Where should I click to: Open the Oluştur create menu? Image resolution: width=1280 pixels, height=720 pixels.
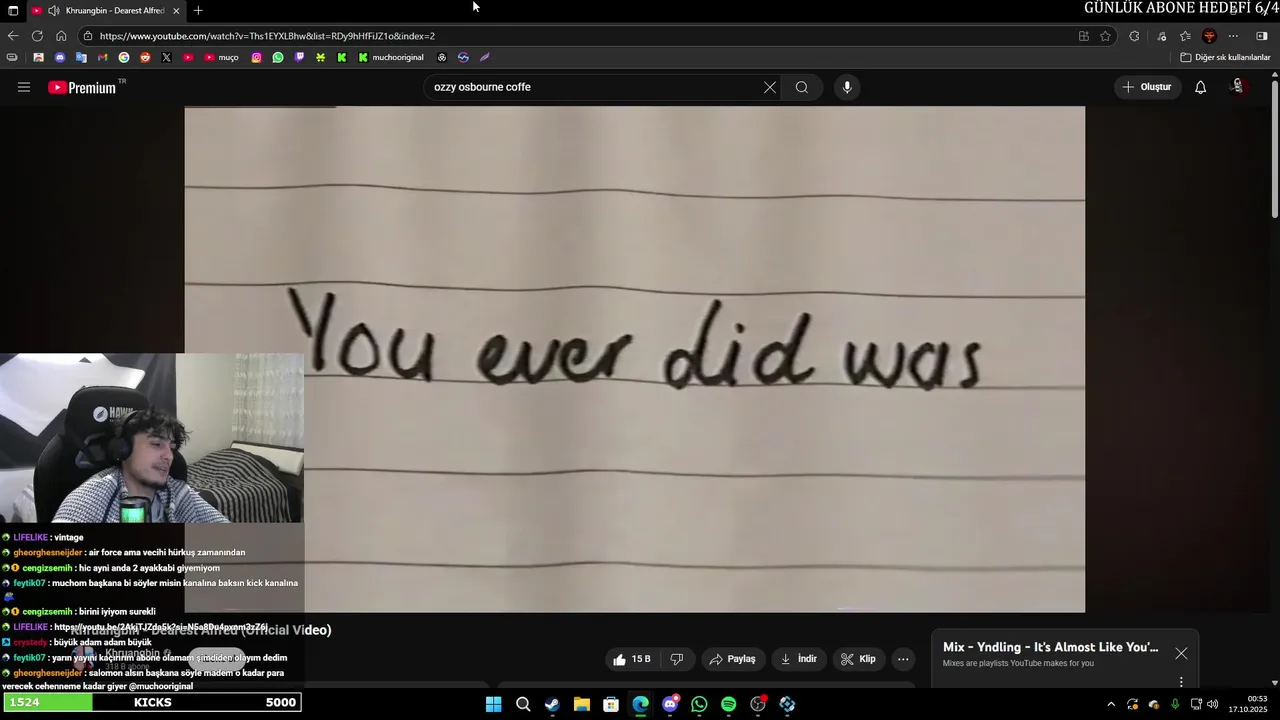[1146, 87]
